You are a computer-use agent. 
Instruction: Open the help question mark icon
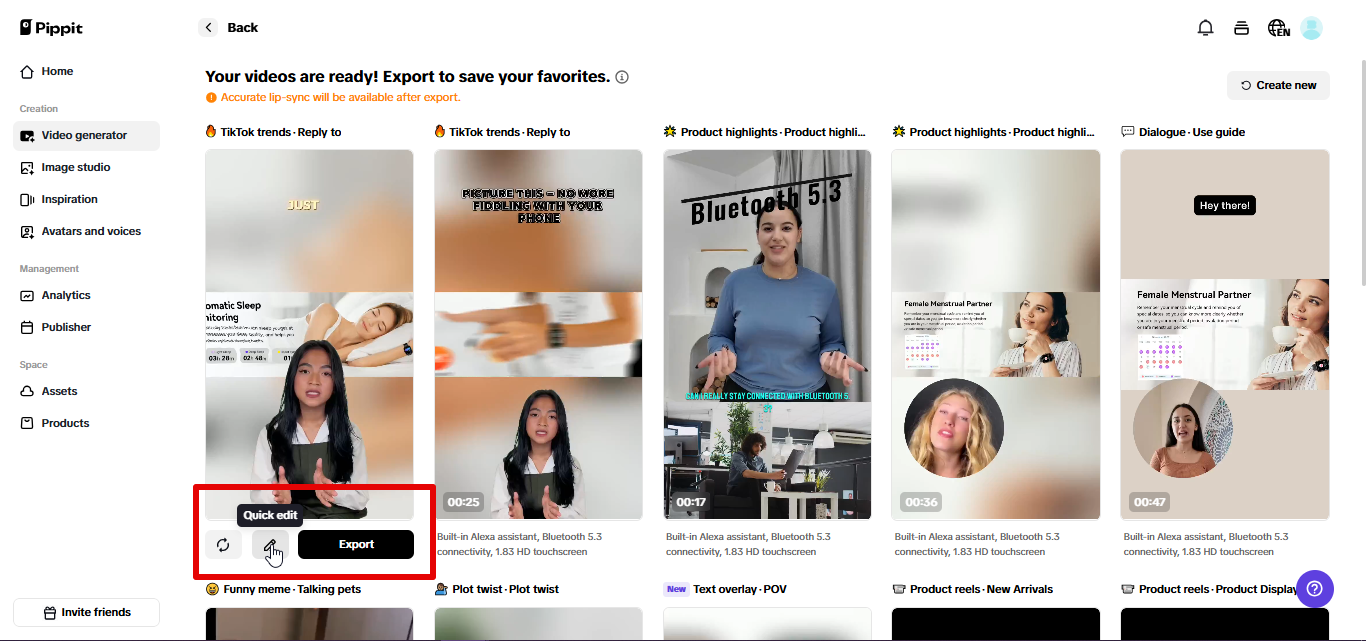[x=1315, y=589]
